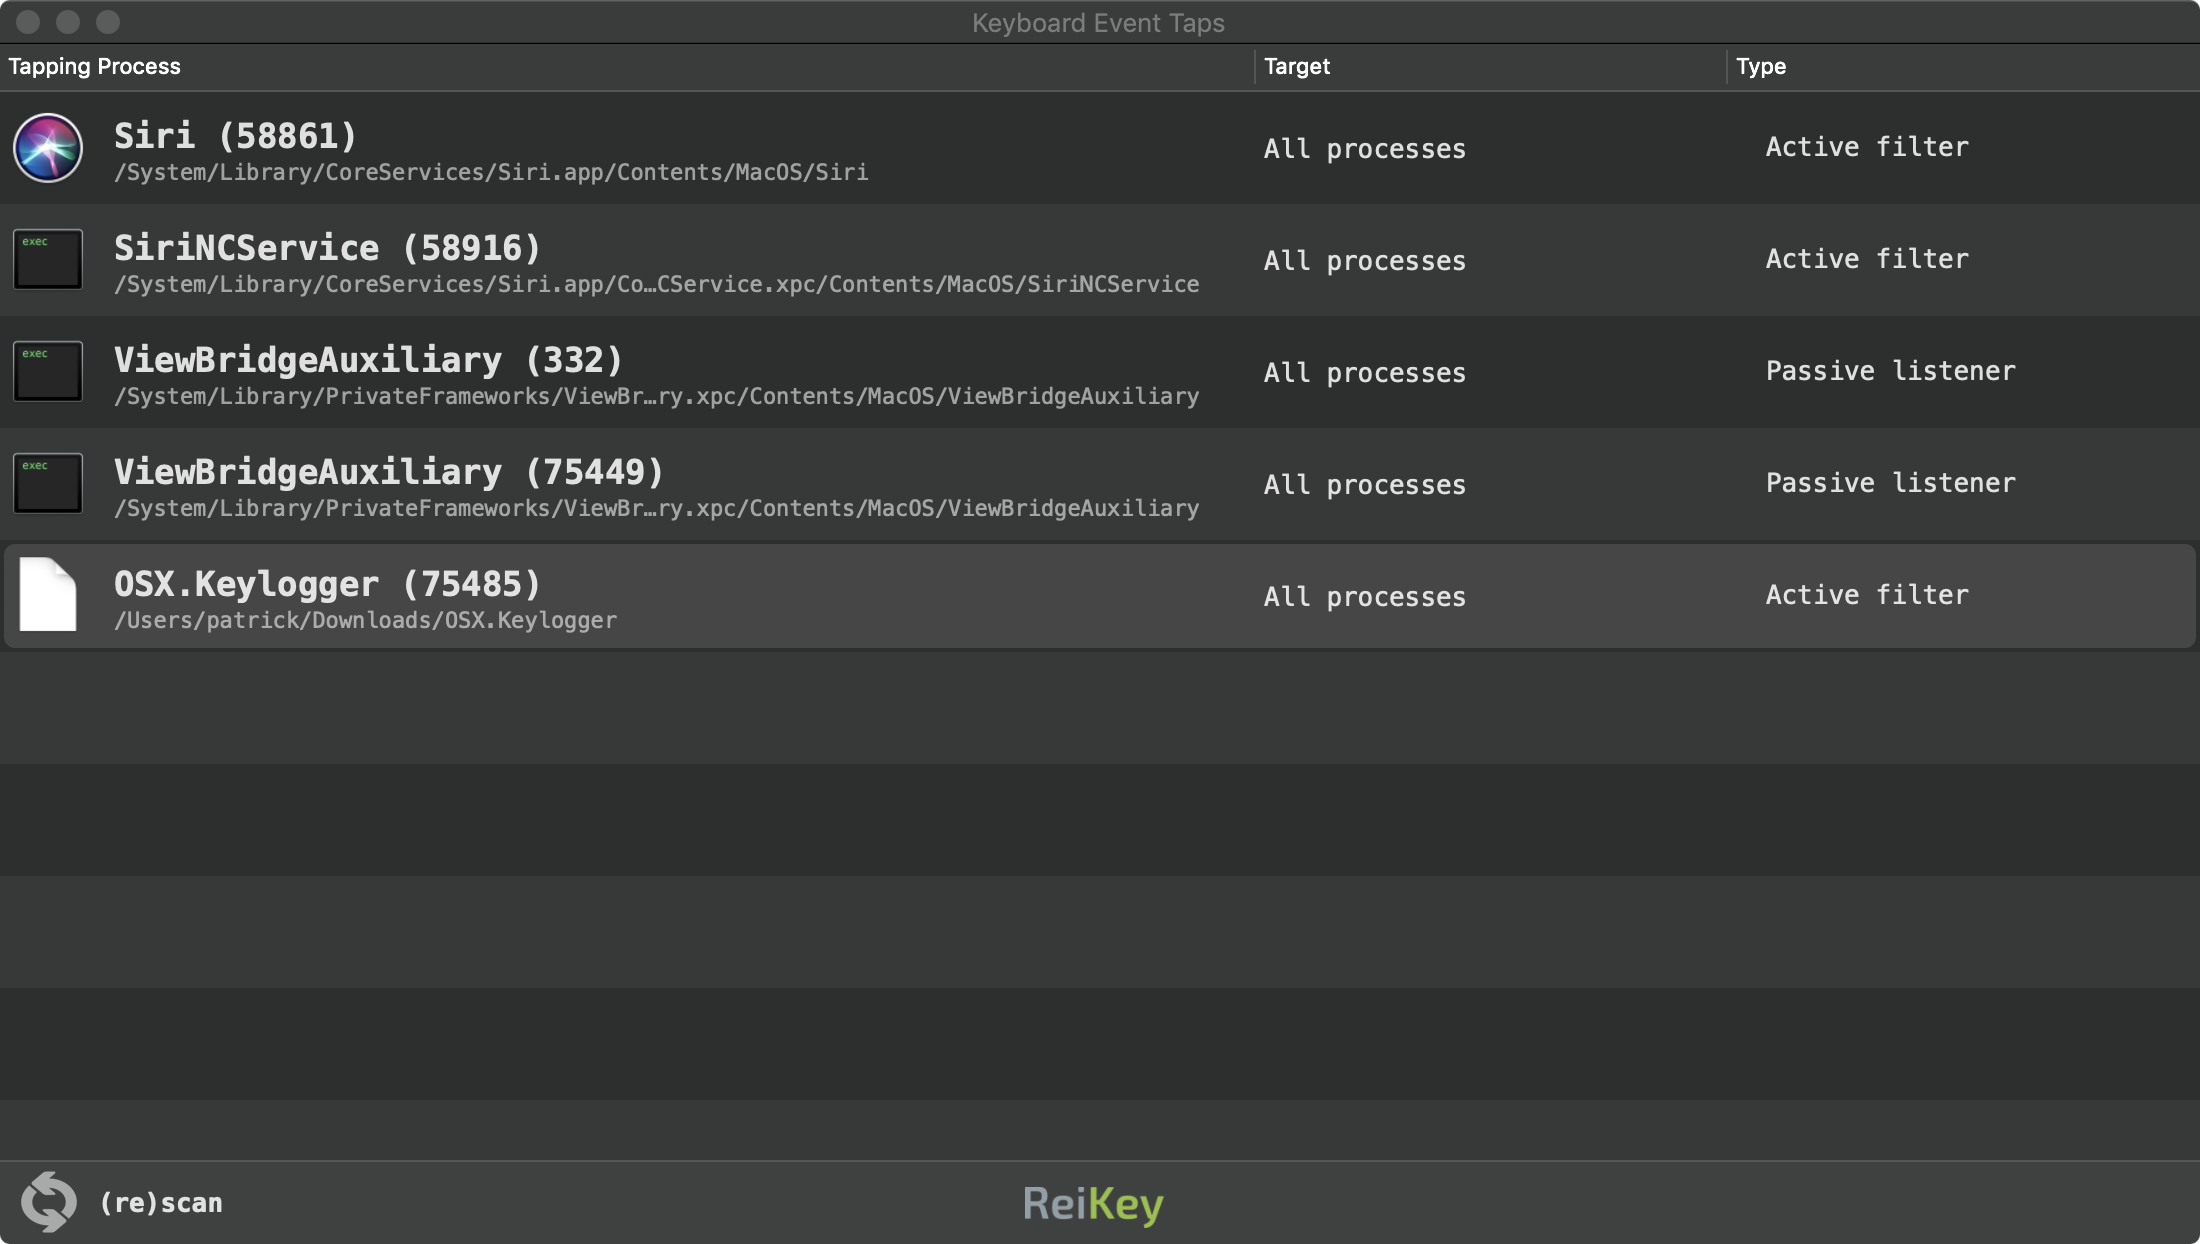
Task: Minimize the Keyboard Event Taps window
Action: click(x=68, y=22)
